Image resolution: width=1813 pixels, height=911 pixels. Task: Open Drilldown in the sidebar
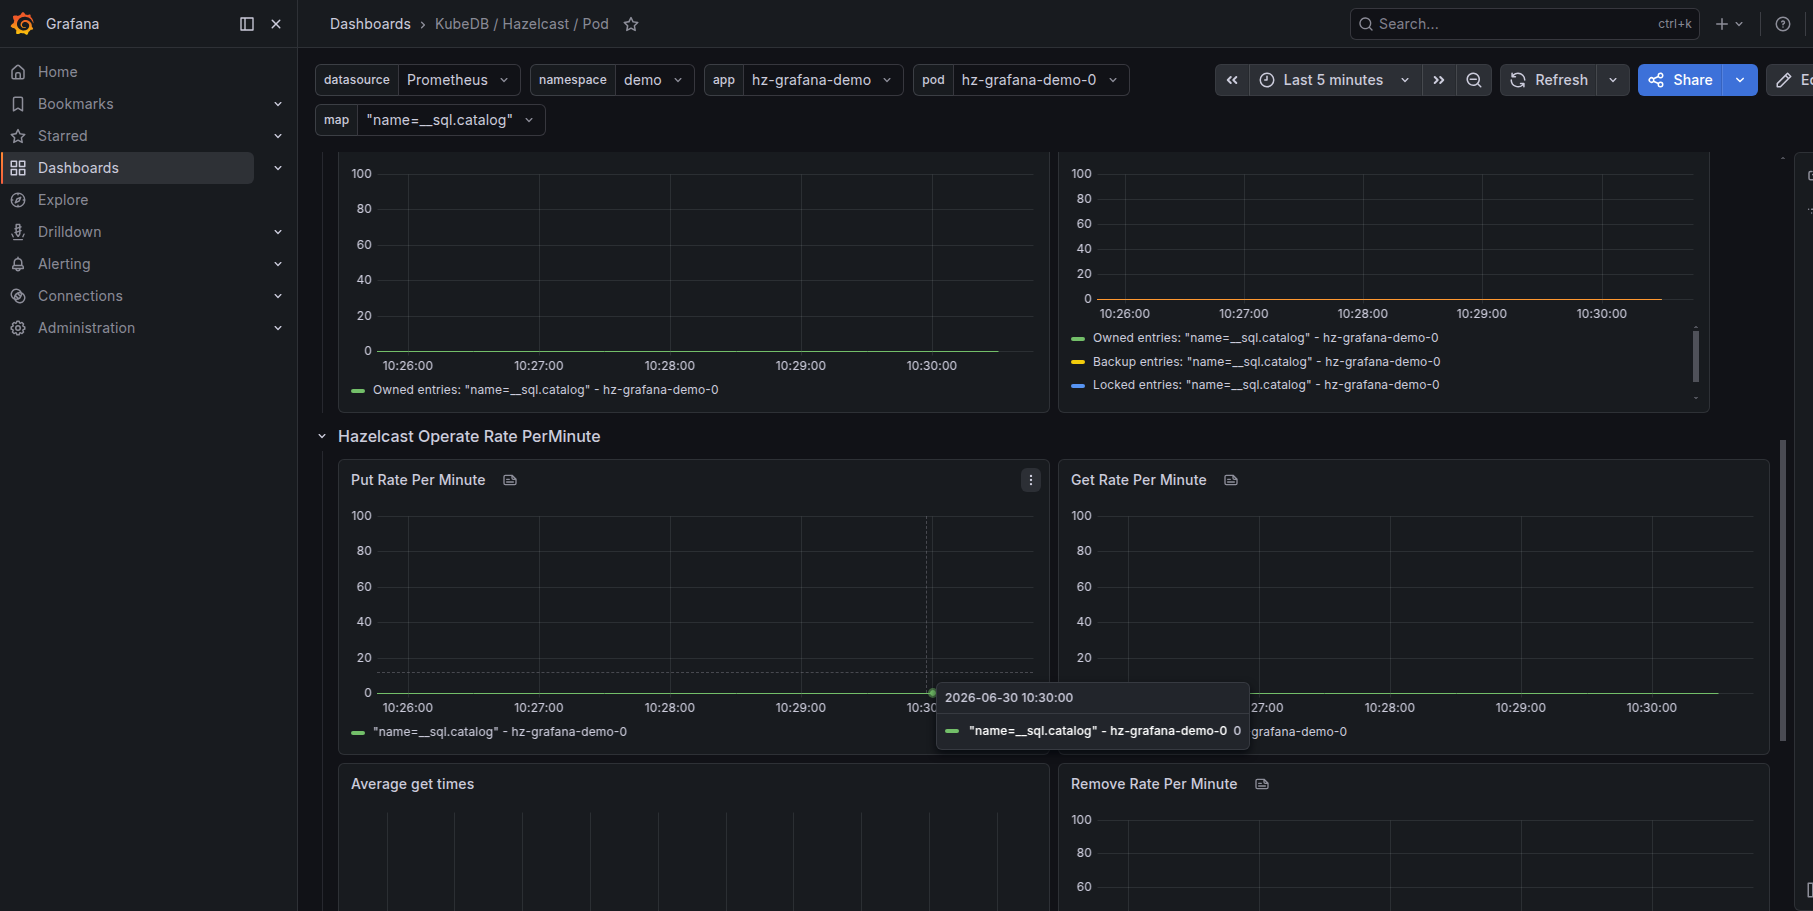coord(69,232)
